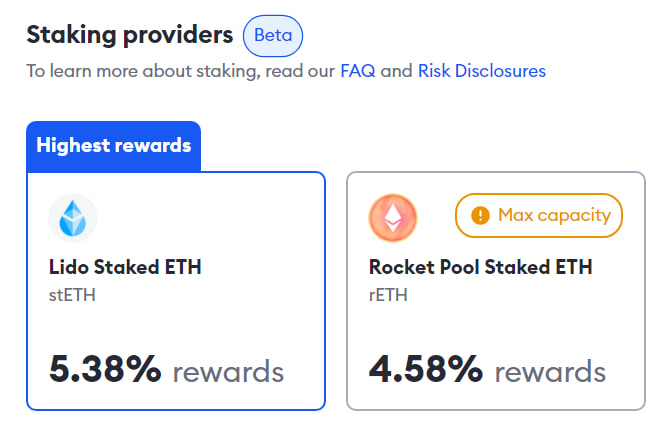
Task: Click the Staking providers heading
Action: (130, 35)
